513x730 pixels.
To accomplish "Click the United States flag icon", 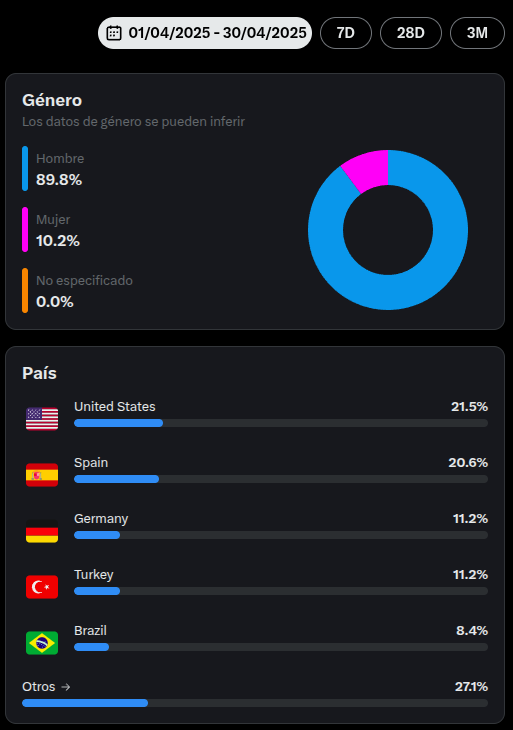I will coord(42,419).
